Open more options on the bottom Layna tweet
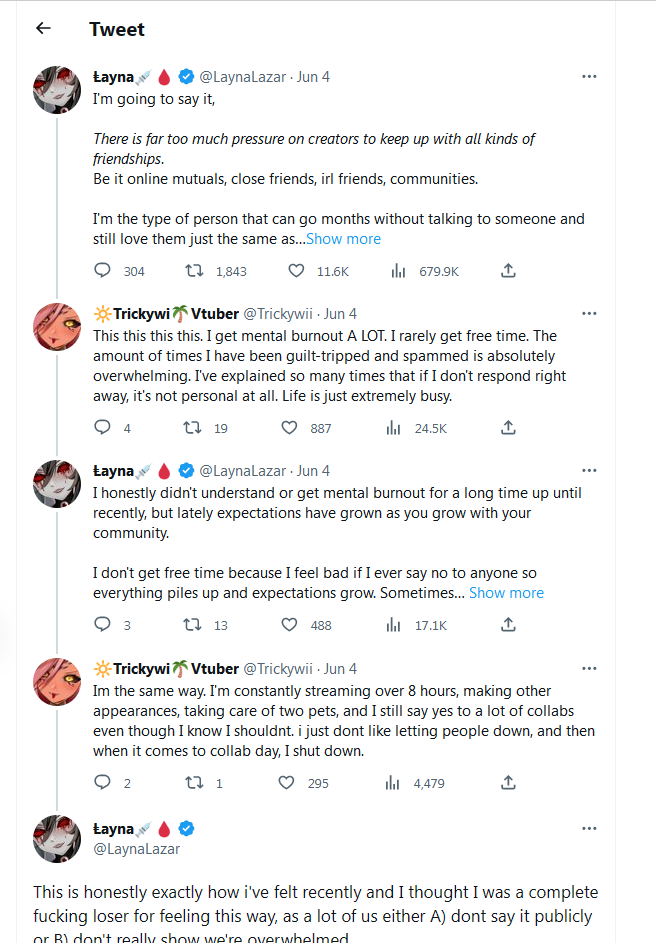Viewport: 656px width, 943px height. 590,829
